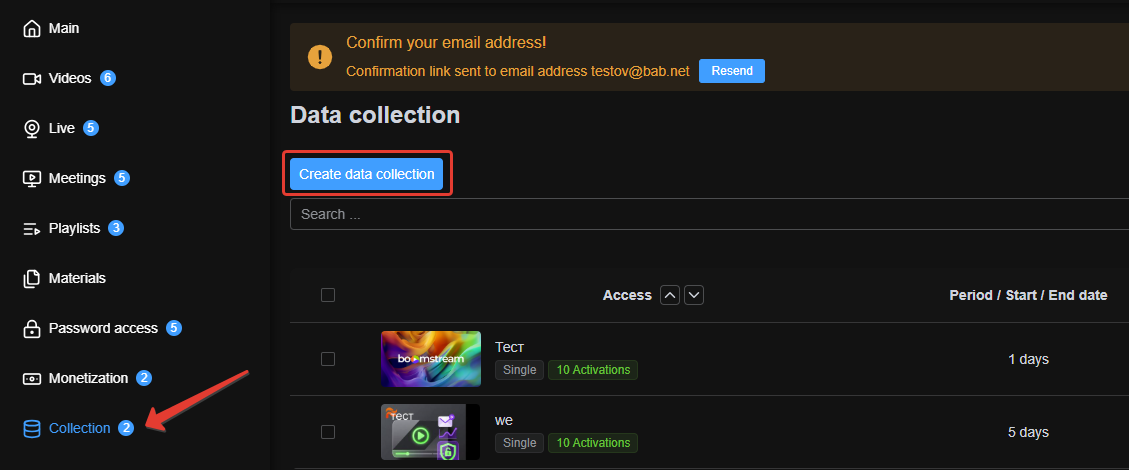Click Single tag in Тест row
Image resolution: width=1129 pixels, height=470 pixels.
(x=519, y=370)
